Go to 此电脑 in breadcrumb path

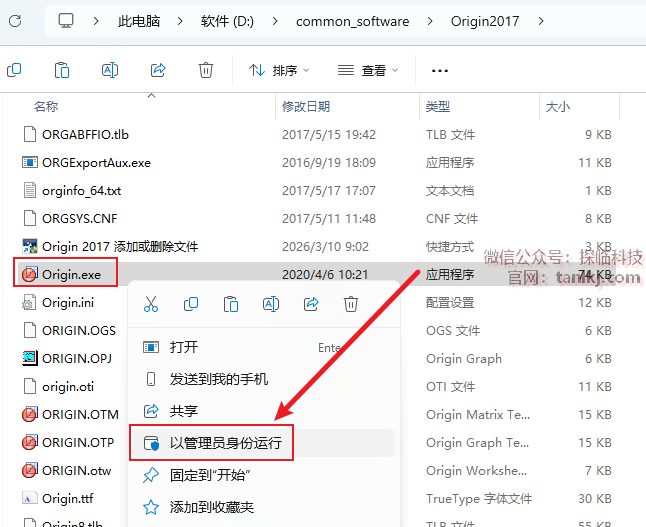click(x=139, y=21)
